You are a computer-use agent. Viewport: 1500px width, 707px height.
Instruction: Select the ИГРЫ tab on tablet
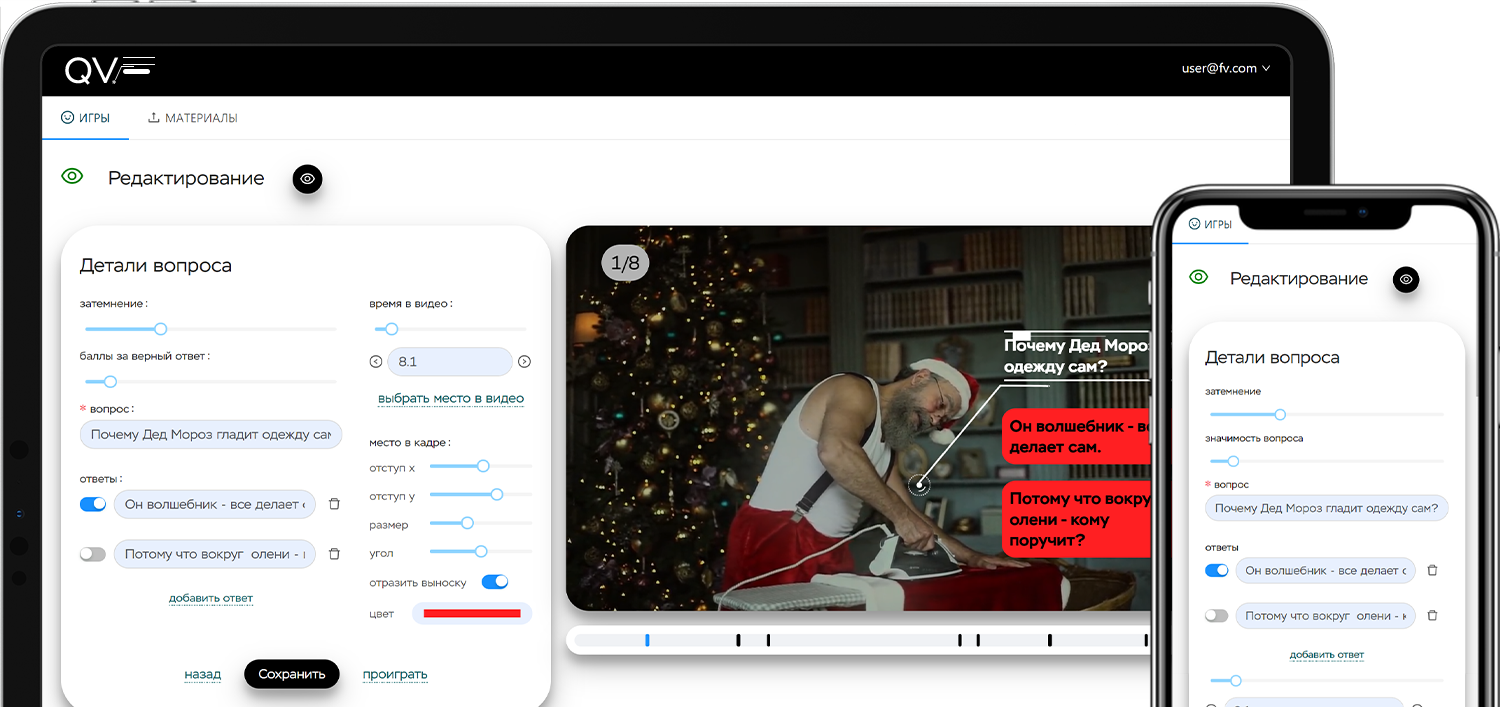pos(85,118)
